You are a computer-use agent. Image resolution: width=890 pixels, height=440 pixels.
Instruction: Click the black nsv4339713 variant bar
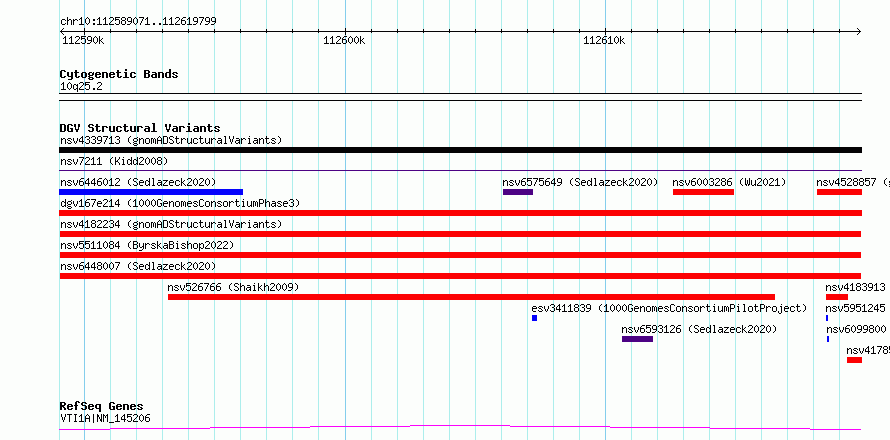pyautogui.click(x=460, y=150)
